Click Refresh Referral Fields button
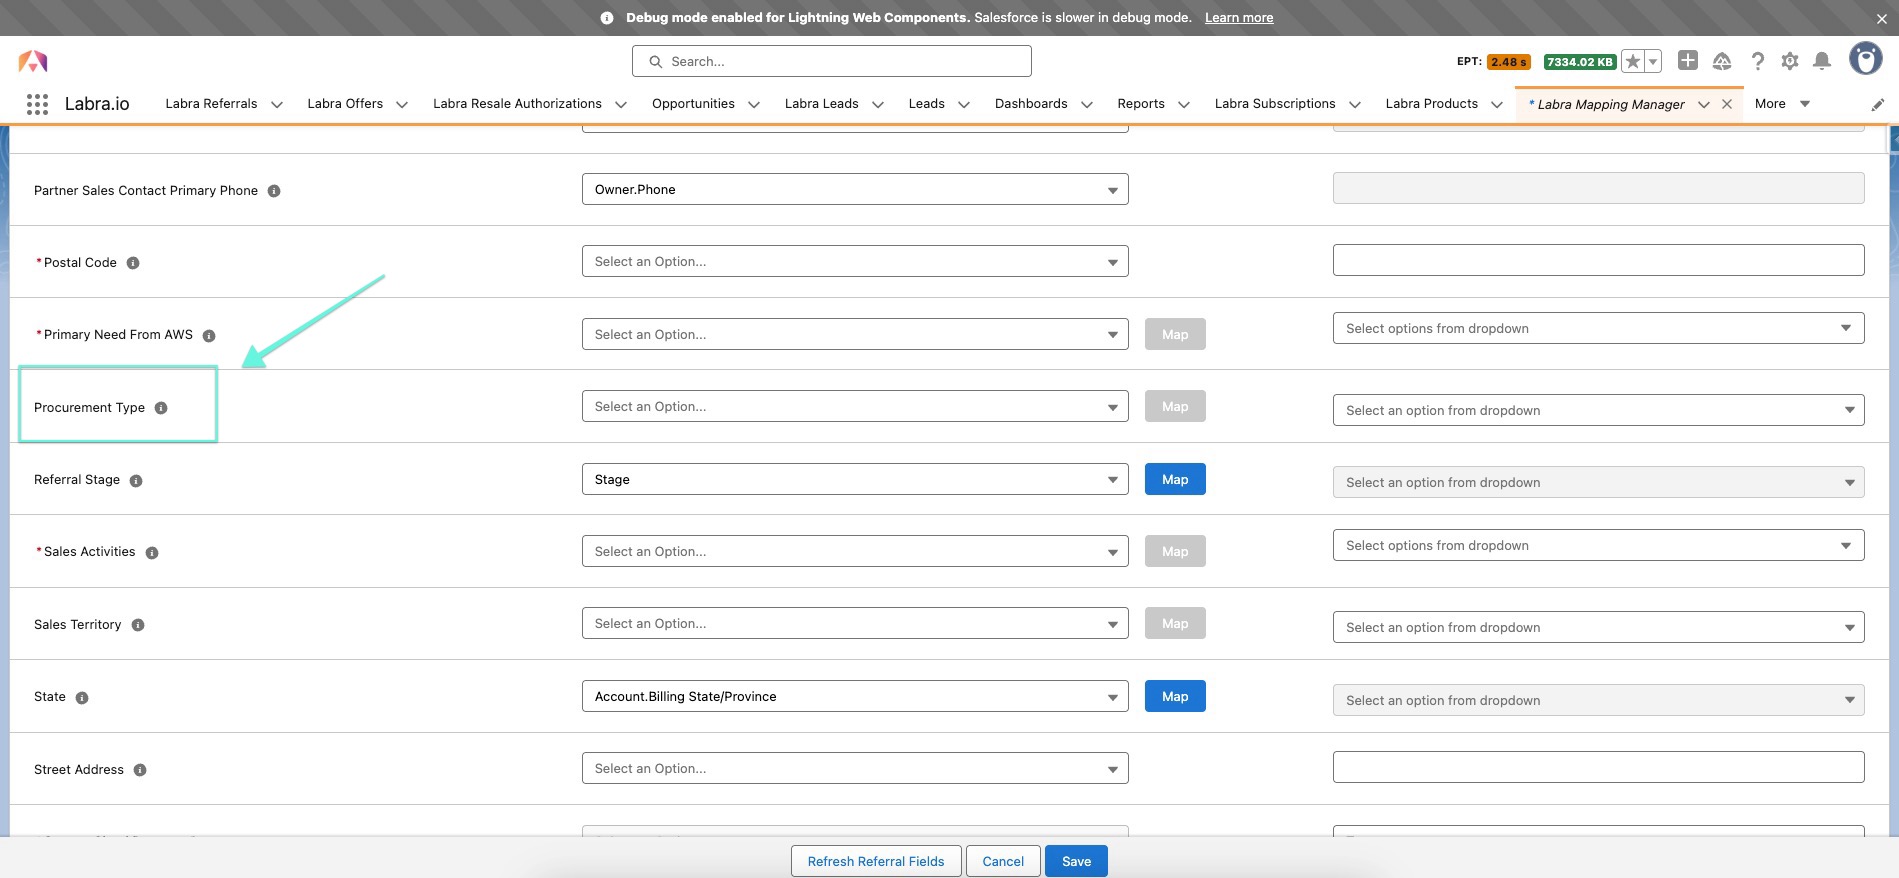This screenshot has height=878, width=1899. tap(876, 861)
